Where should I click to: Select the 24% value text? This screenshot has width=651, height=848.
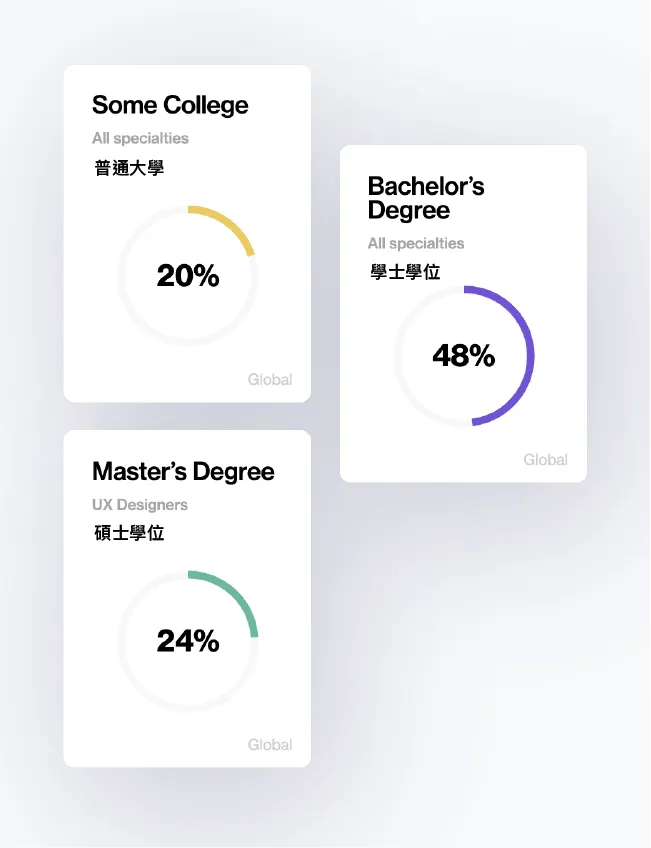coord(188,641)
